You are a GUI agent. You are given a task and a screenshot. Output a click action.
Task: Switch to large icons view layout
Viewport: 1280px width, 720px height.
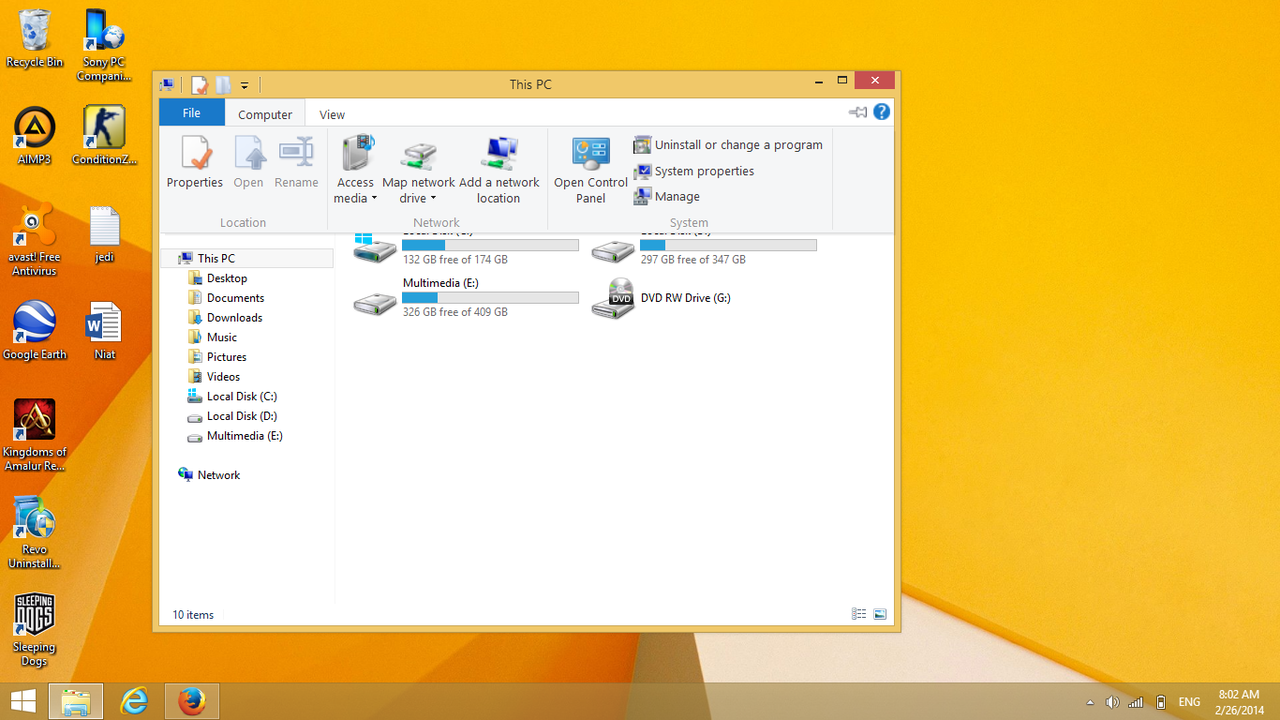tap(880, 614)
